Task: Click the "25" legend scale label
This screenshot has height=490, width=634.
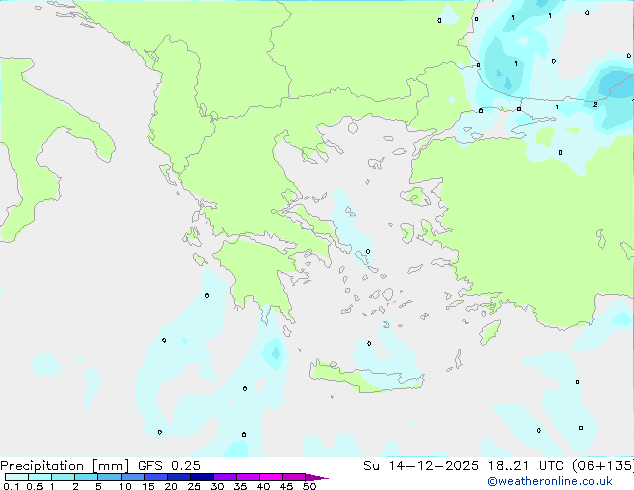Action: (194, 486)
